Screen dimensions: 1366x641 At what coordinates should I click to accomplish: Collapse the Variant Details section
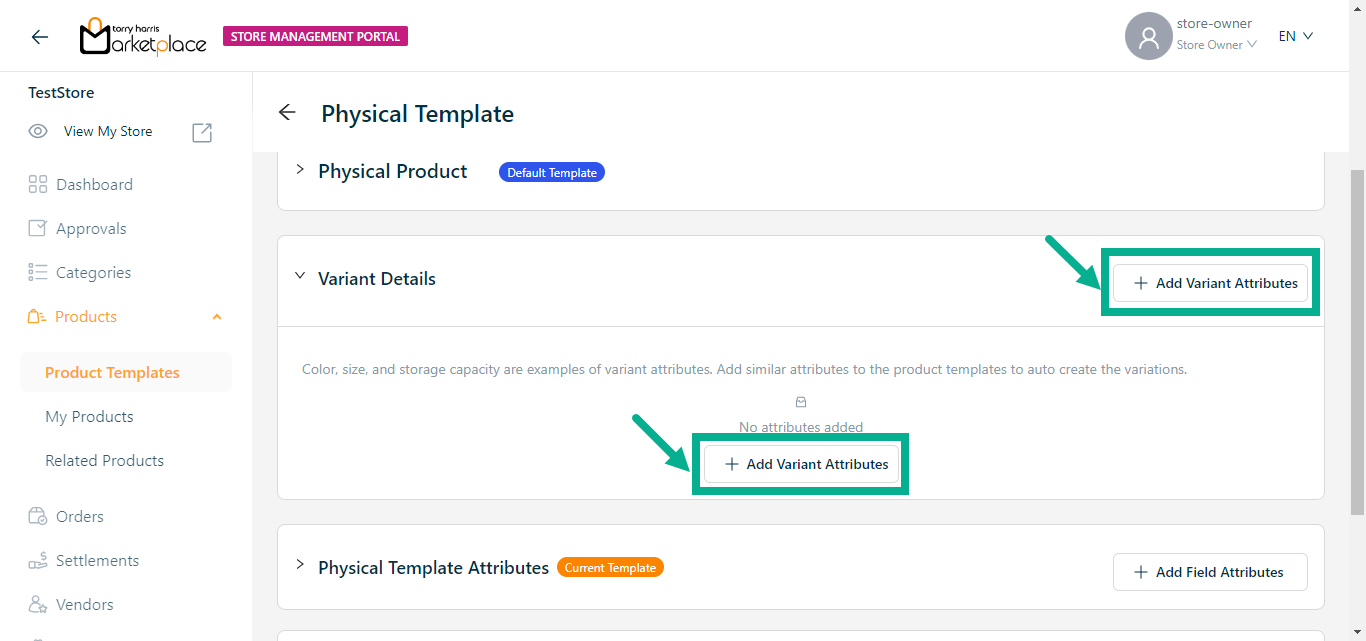pyautogui.click(x=299, y=277)
